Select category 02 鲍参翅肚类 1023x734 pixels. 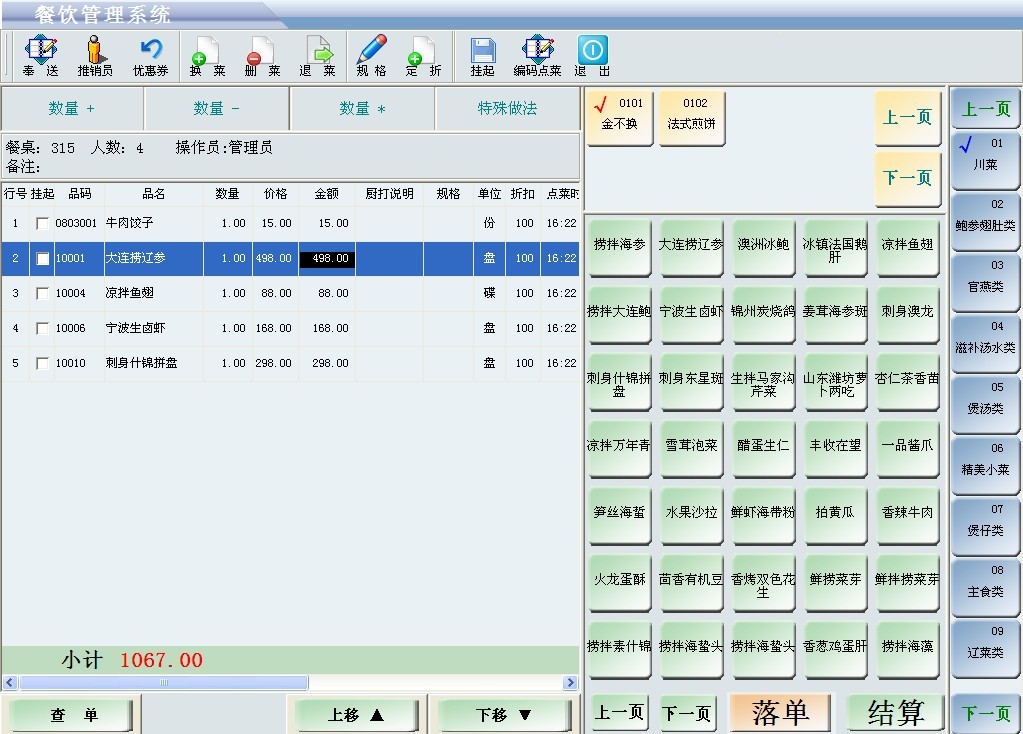(985, 221)
